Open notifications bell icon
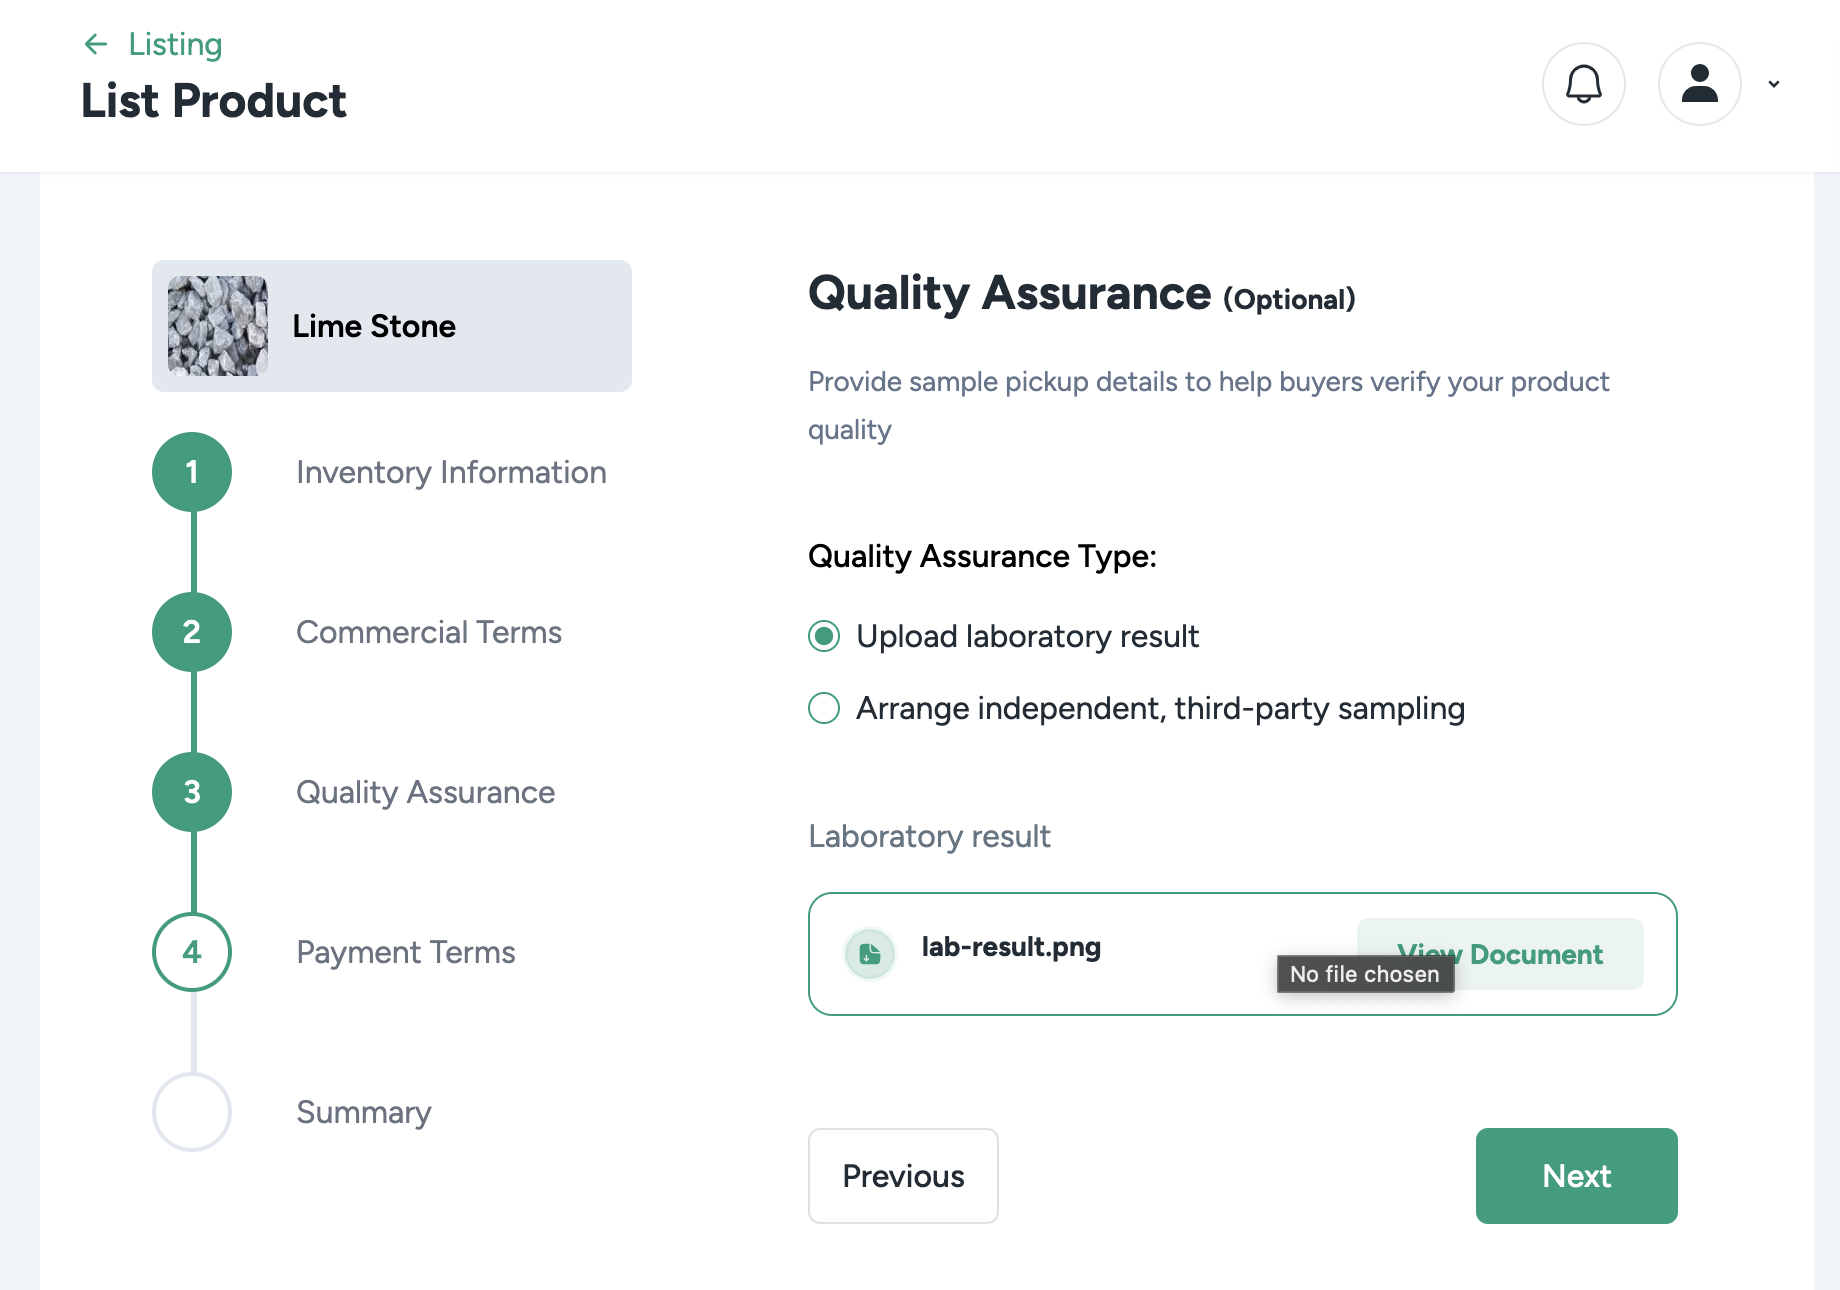 (x=1583, y=84)
